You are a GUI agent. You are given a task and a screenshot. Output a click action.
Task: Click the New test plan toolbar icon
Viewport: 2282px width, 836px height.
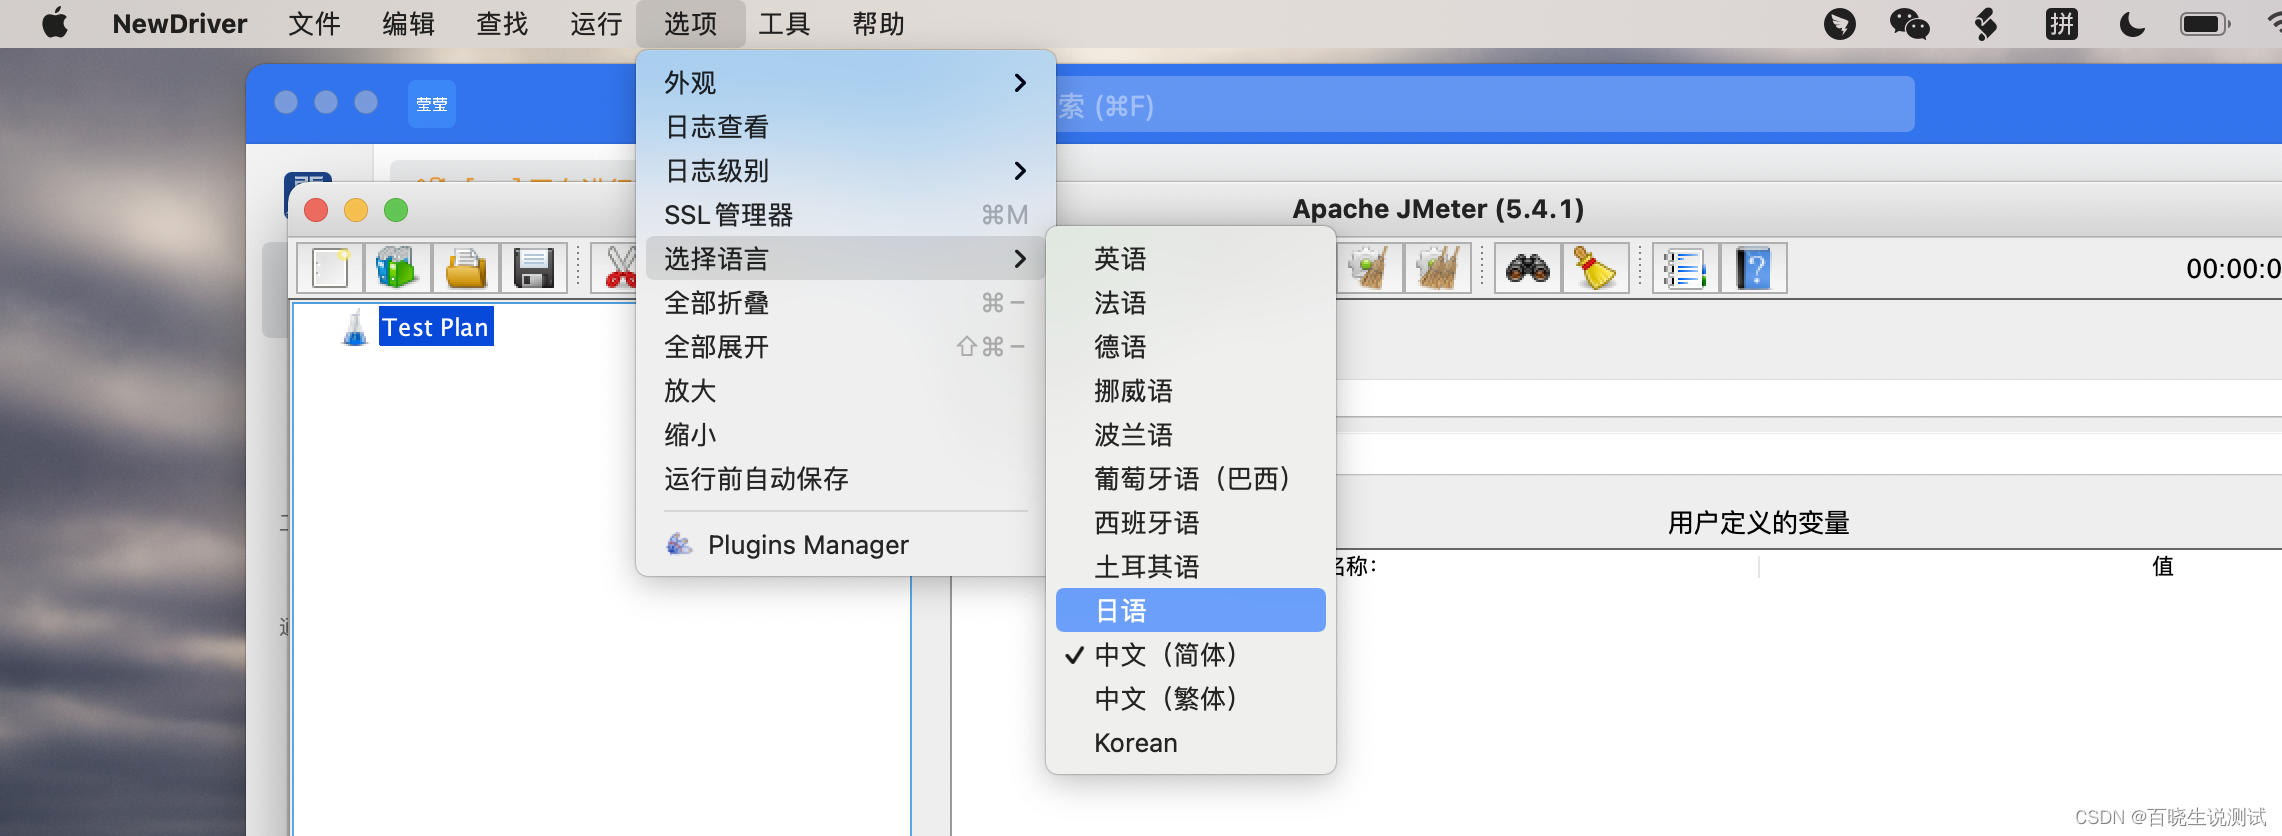(330, 268)
